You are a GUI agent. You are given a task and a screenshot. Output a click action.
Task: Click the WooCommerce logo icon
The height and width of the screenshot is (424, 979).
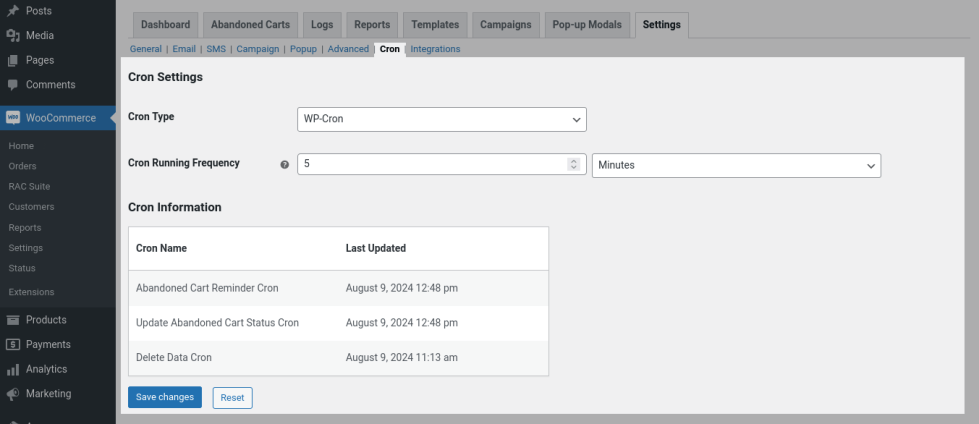point(13,118)
